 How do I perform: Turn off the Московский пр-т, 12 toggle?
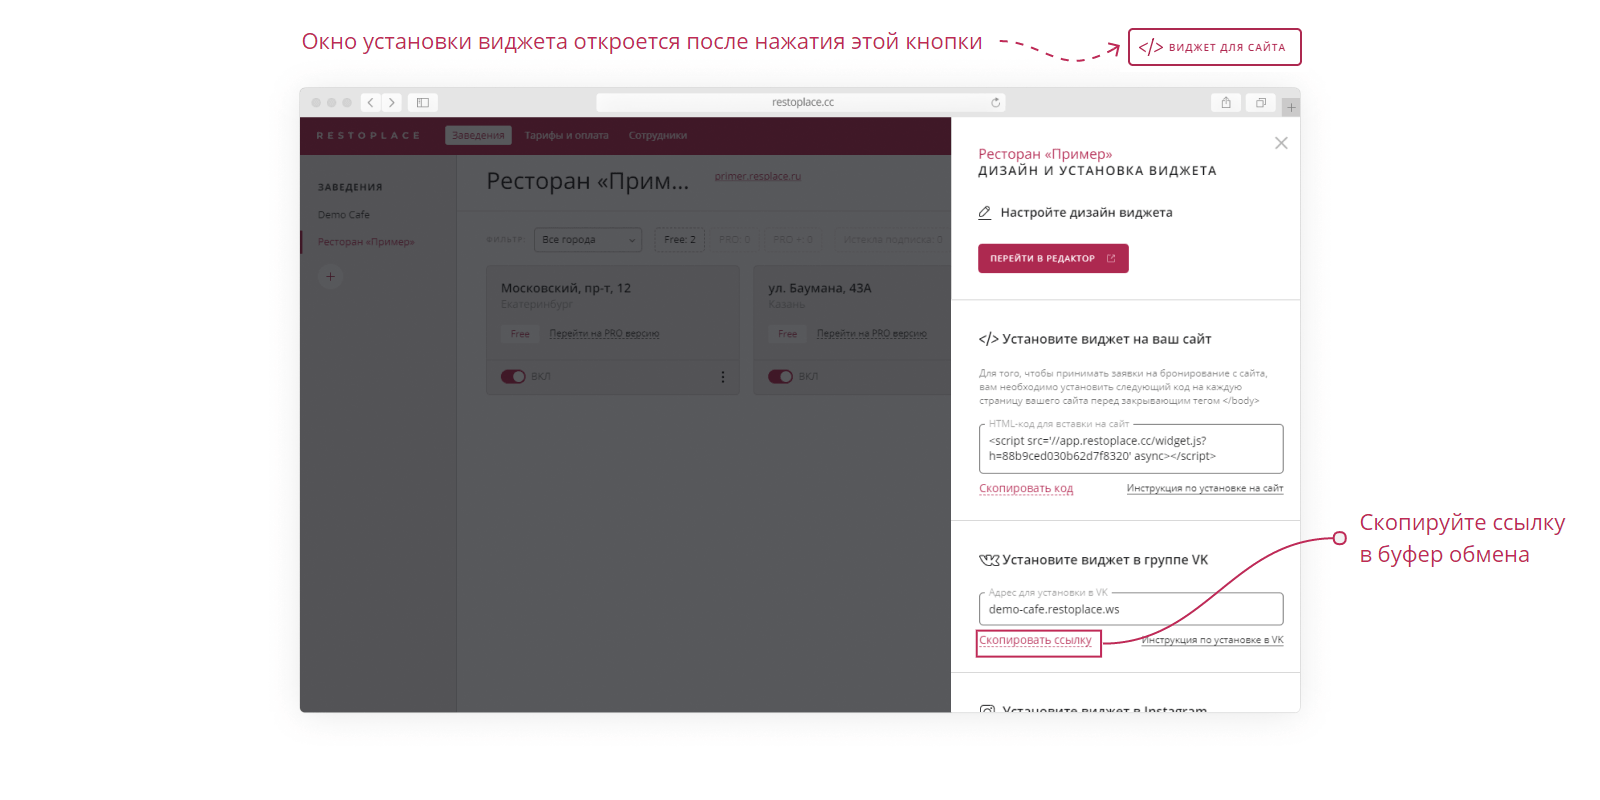click(513, 377)
